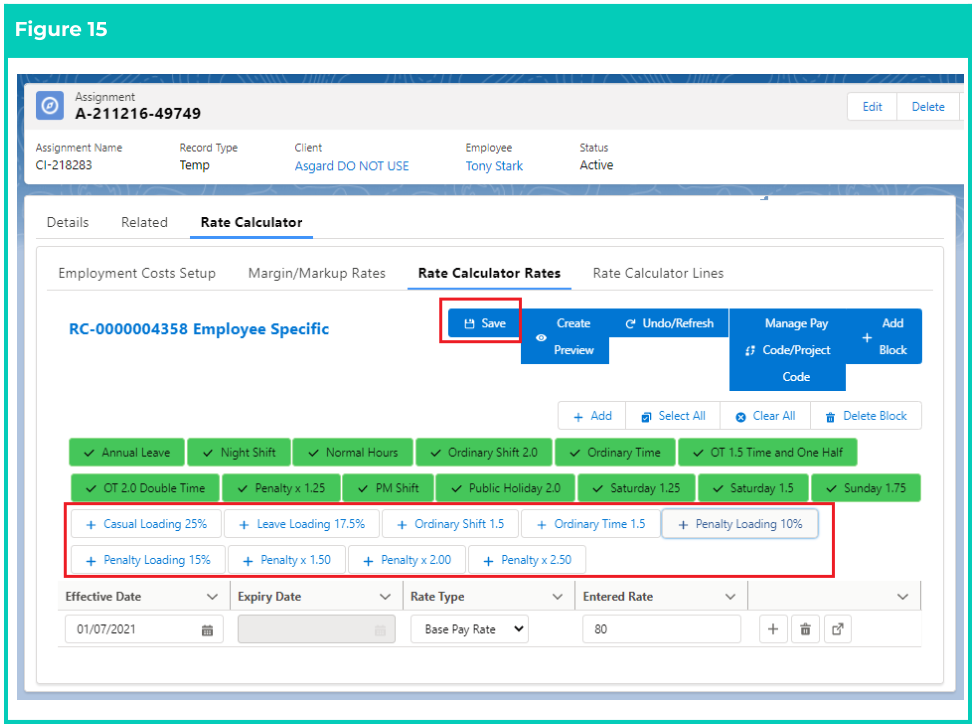976x726 pixels.
Task: Add Casual Loading 25% pay code
Action: pyautogui.click(x=146, y=524)
